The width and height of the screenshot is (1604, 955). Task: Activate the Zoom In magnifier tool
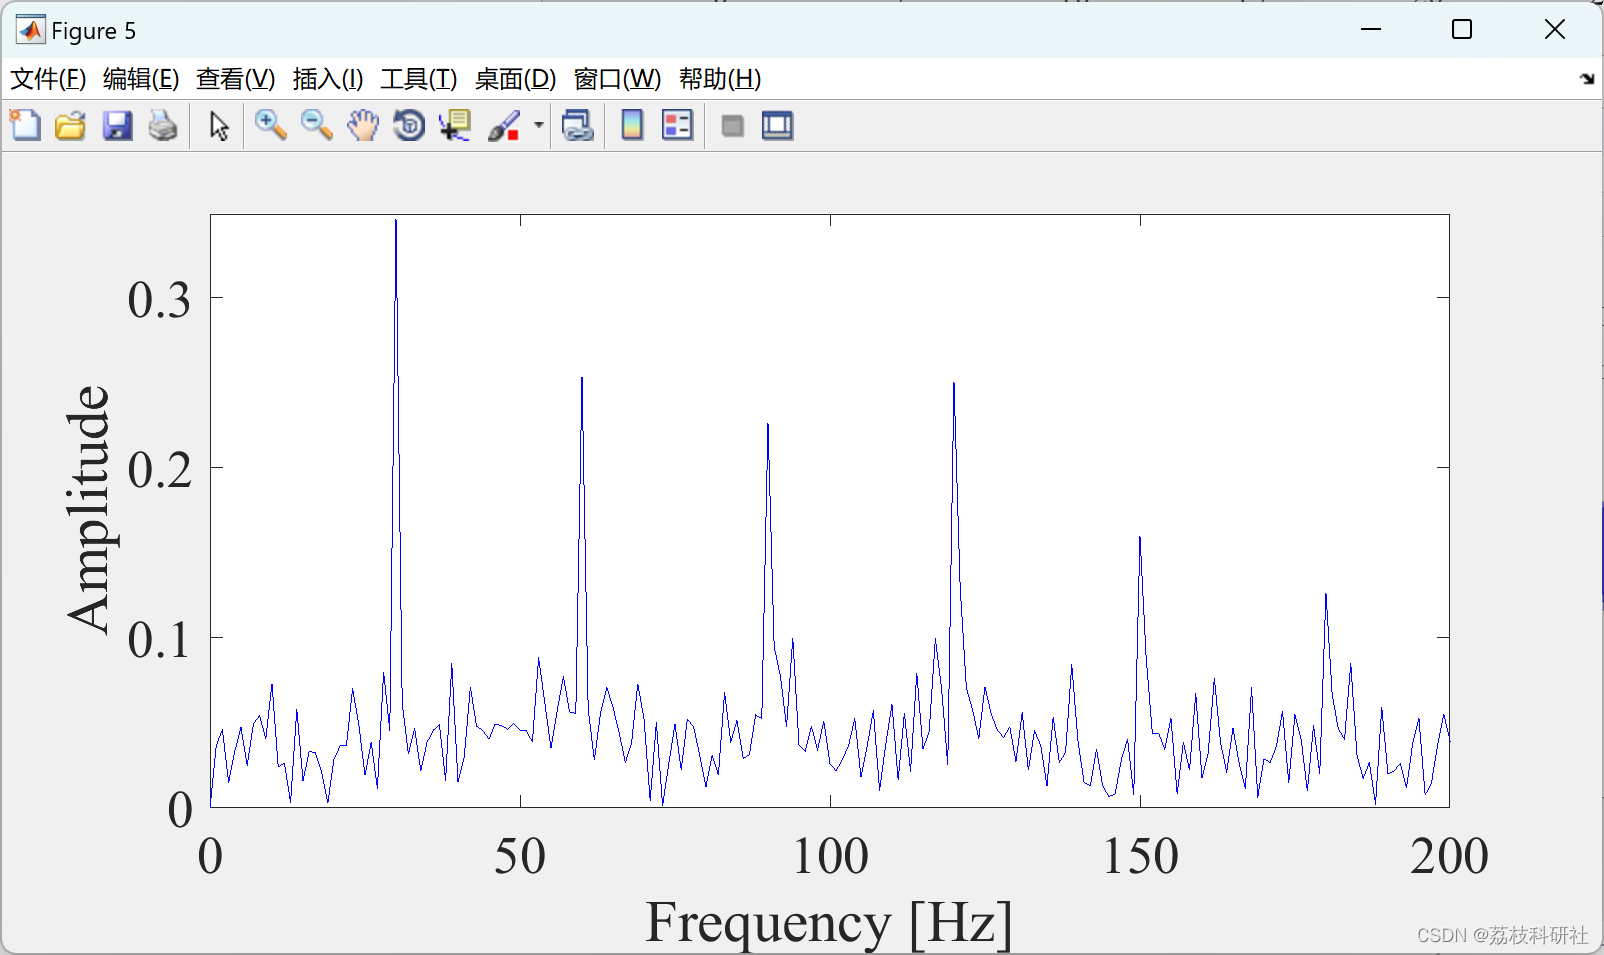click(x=270, y=126)
